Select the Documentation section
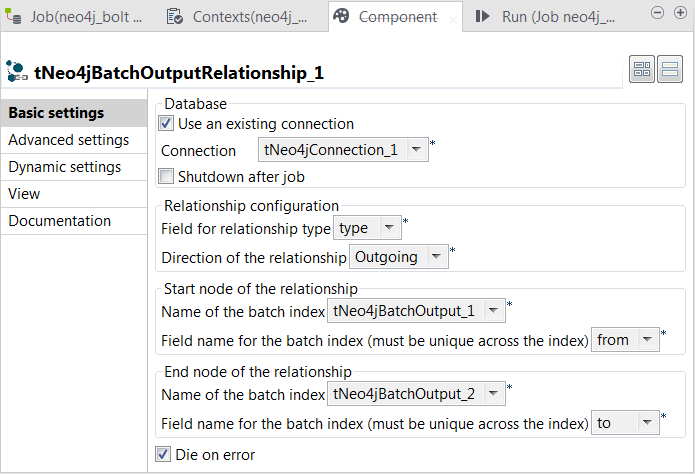Image resolution: width=695 pixels, height=474 pixels. (60, 221)
